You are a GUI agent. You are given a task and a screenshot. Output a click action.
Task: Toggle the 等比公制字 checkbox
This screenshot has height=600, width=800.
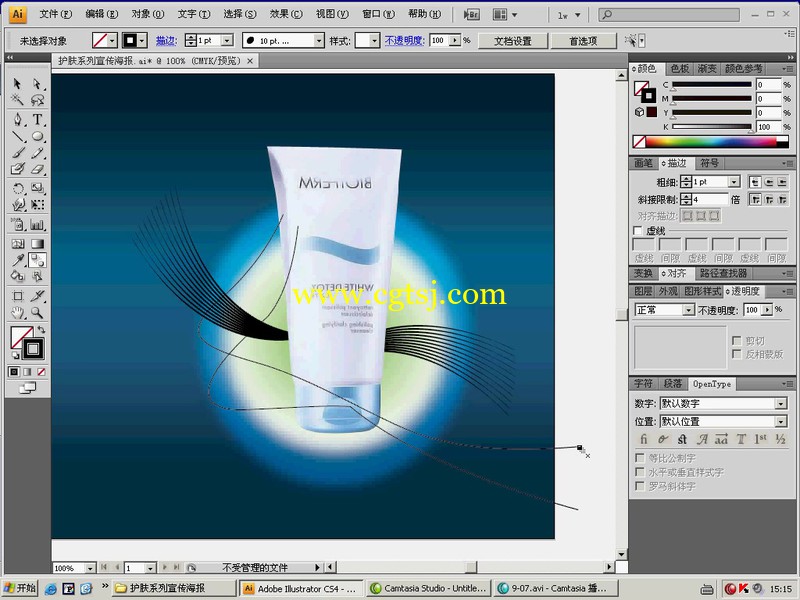(x=639, y=457)
